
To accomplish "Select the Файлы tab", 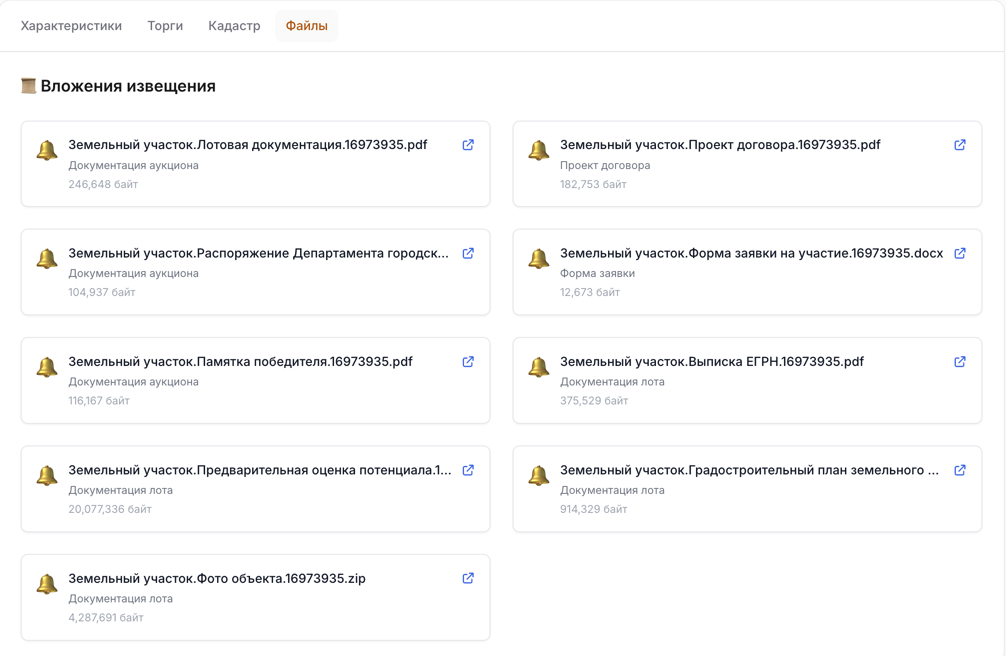I will click(x=306, y=26).
